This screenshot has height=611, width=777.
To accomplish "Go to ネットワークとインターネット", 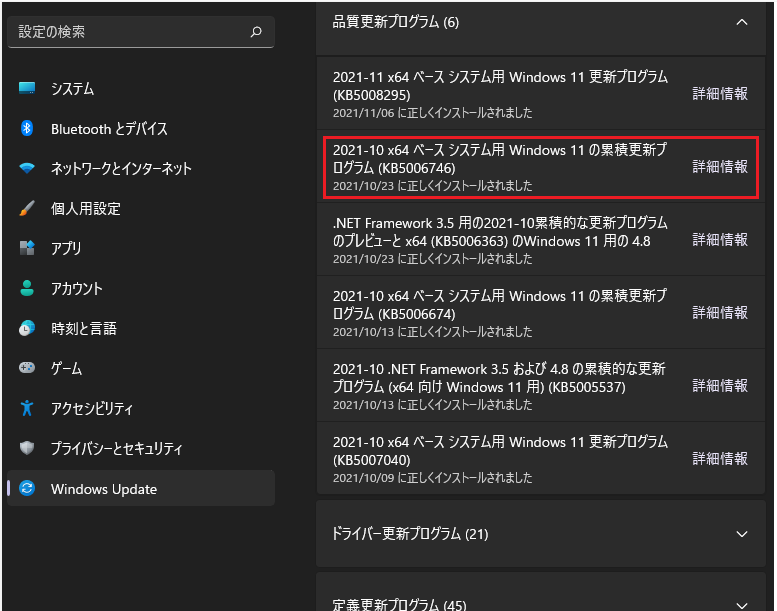I will [x=141, y=168].
